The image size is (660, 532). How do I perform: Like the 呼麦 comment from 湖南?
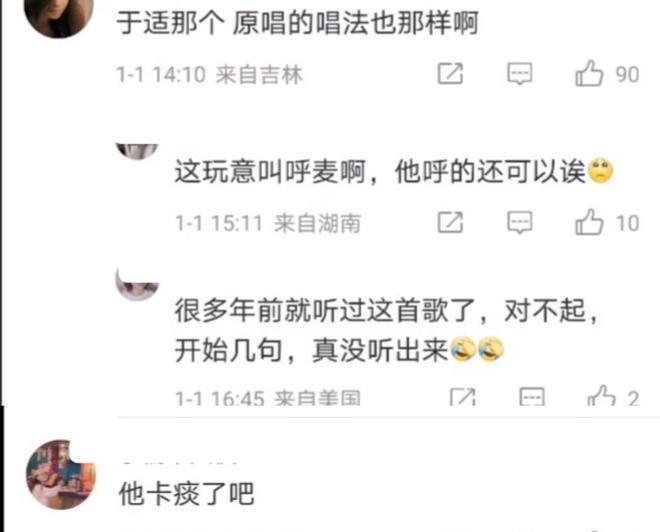[x=589, y=222]
